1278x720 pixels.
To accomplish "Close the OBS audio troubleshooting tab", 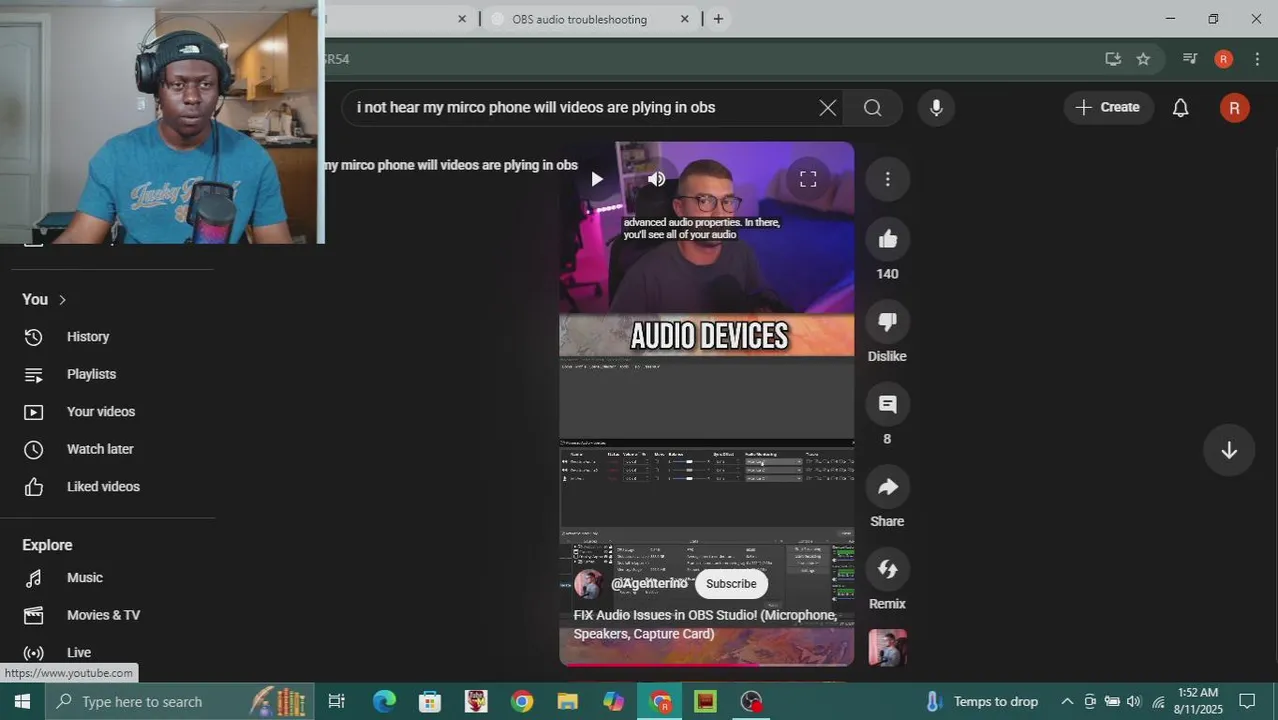I will click(x=685, y=19).
